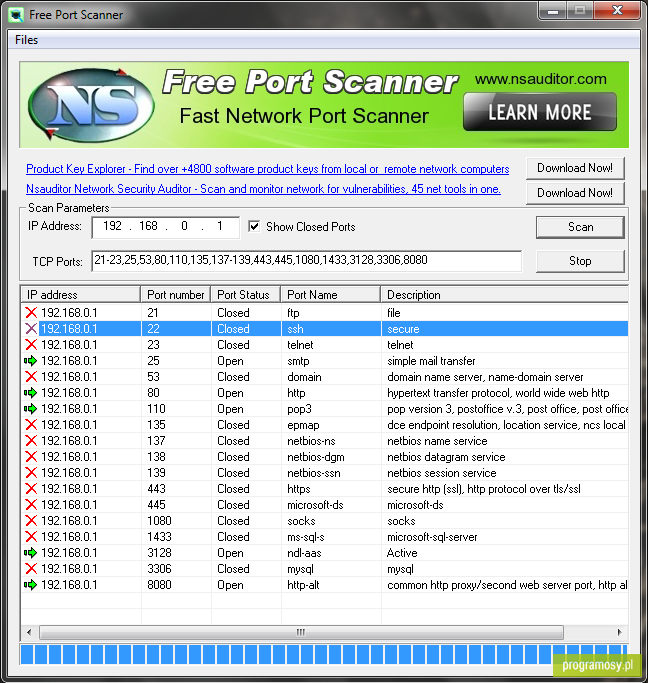This screenshot has height=683, width=648.
Task: Click the red X icon for port 443
Action: click(x=31, y=489)
